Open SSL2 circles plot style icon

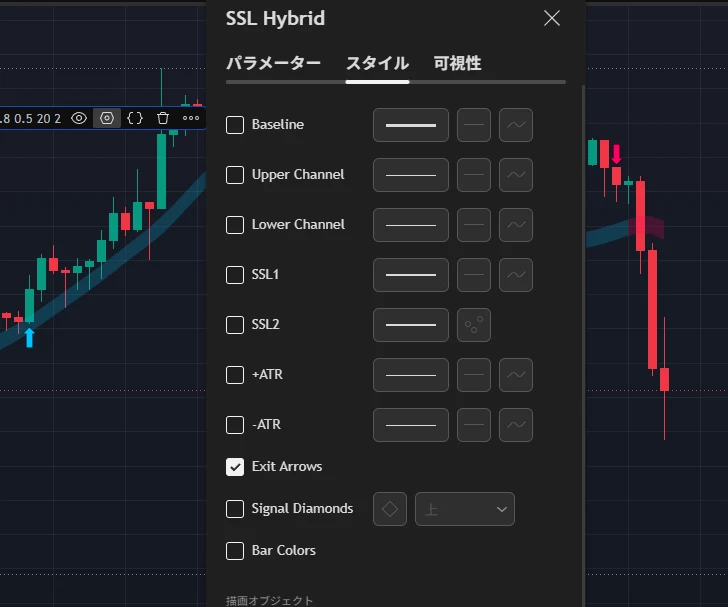pos(474,325)
